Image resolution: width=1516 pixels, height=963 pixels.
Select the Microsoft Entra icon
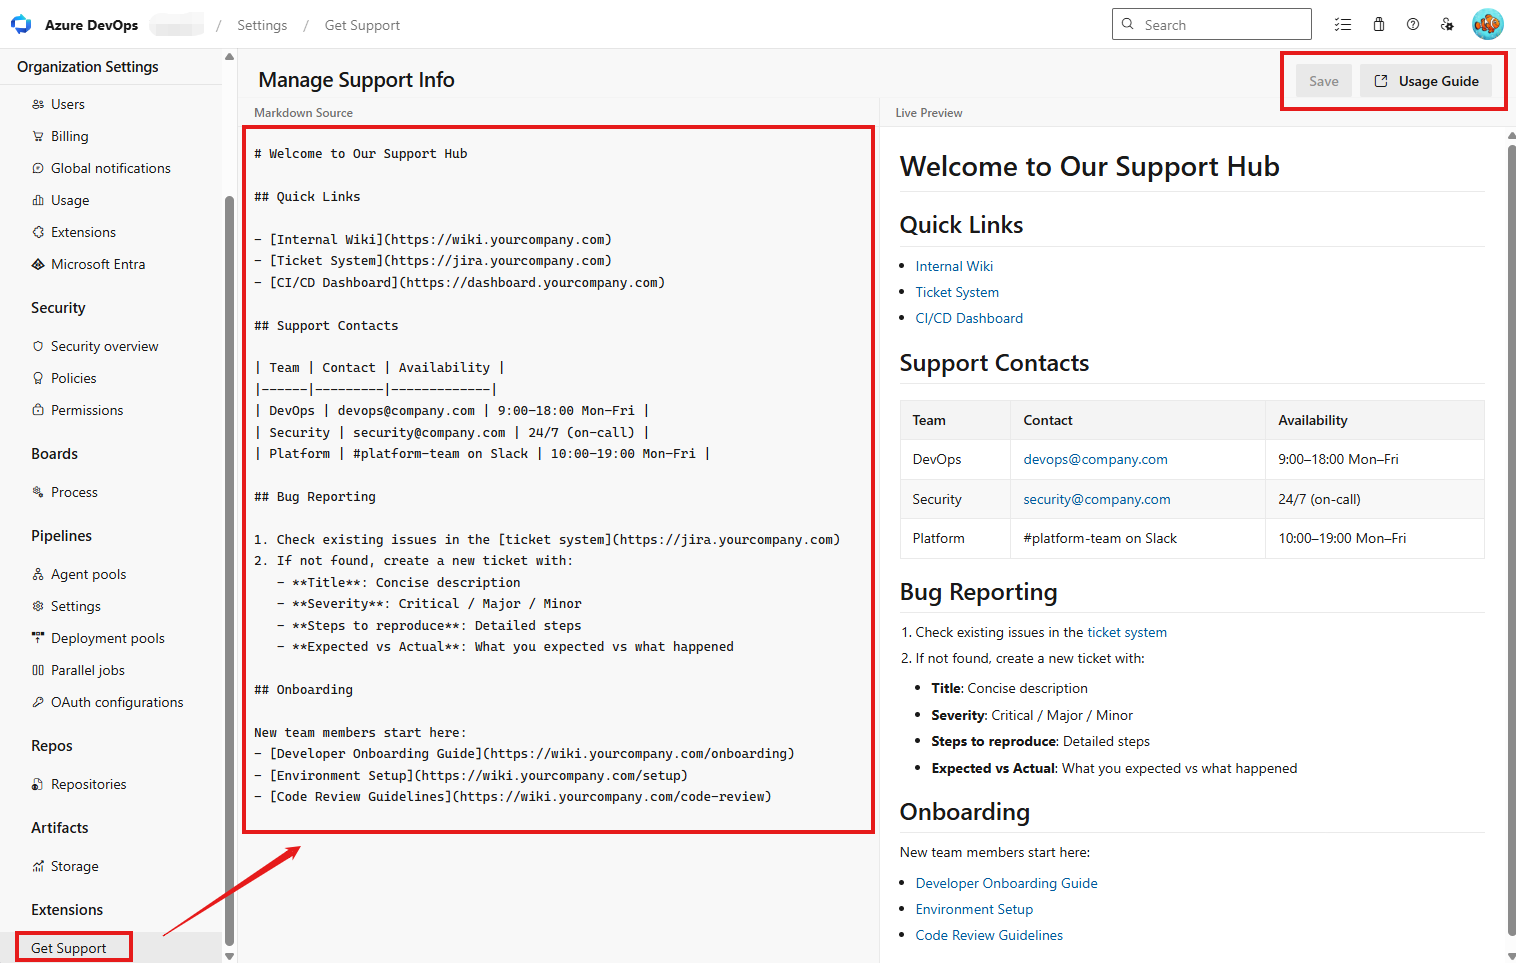tap(38, 264)
